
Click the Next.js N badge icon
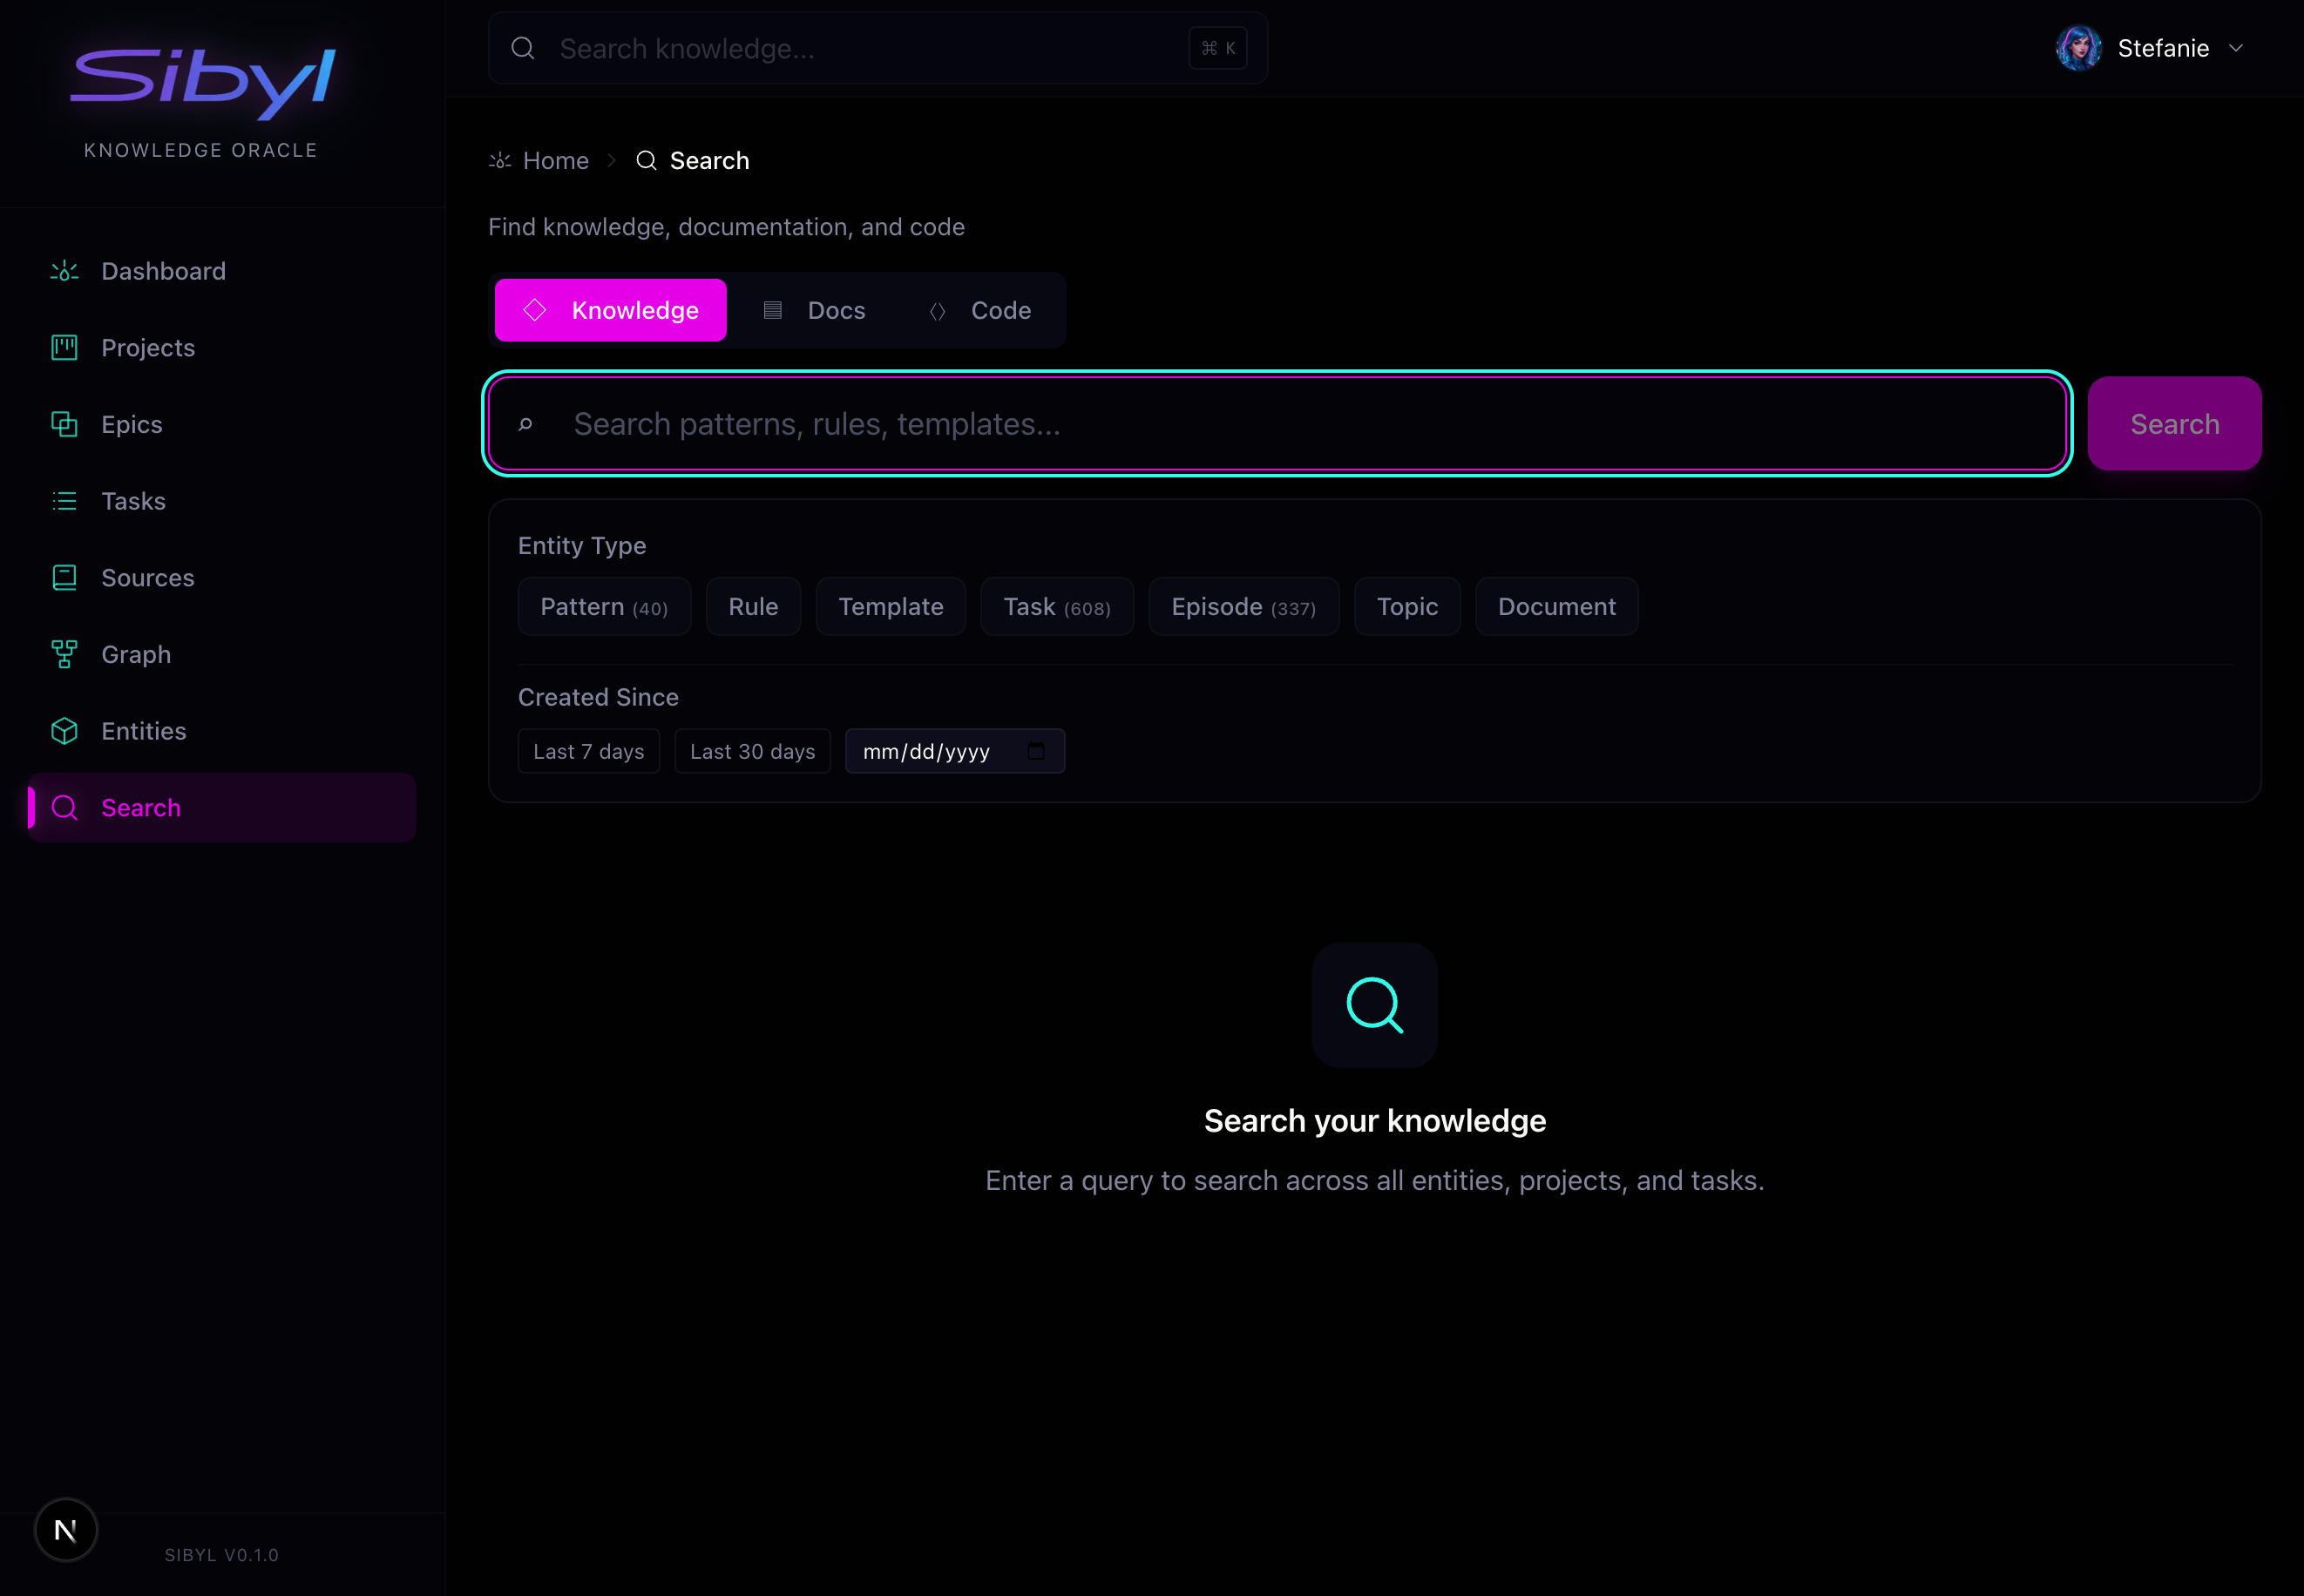point(66,1529)
